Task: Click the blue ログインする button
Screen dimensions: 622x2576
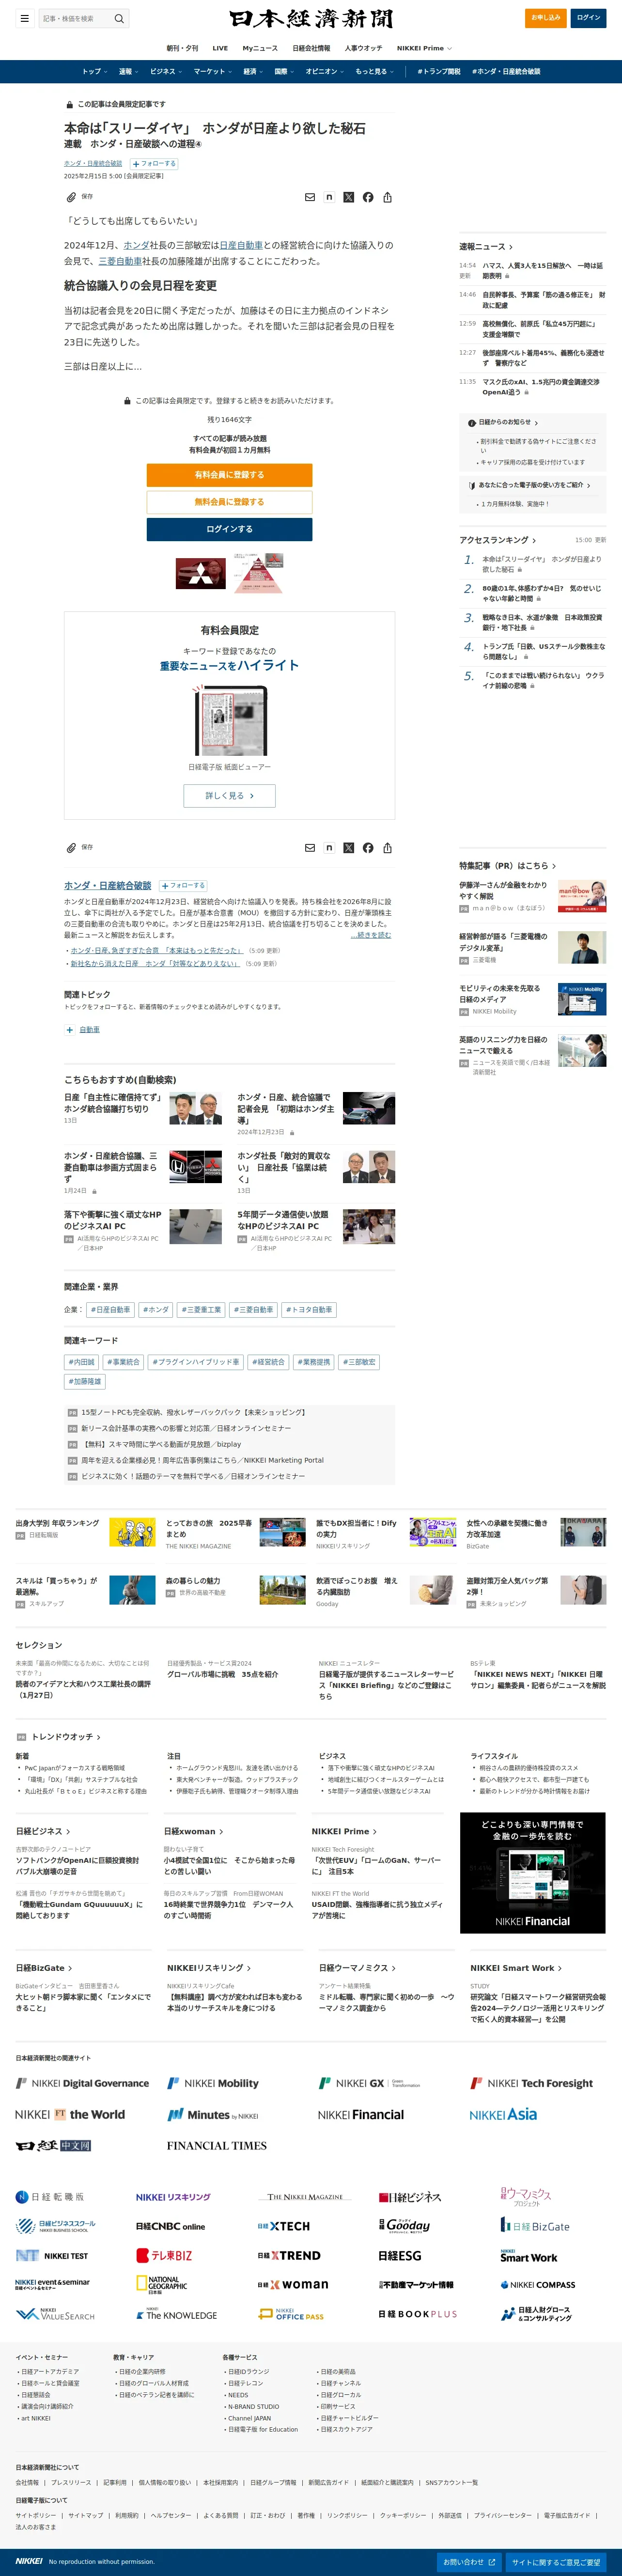Action: click(229, 529)
